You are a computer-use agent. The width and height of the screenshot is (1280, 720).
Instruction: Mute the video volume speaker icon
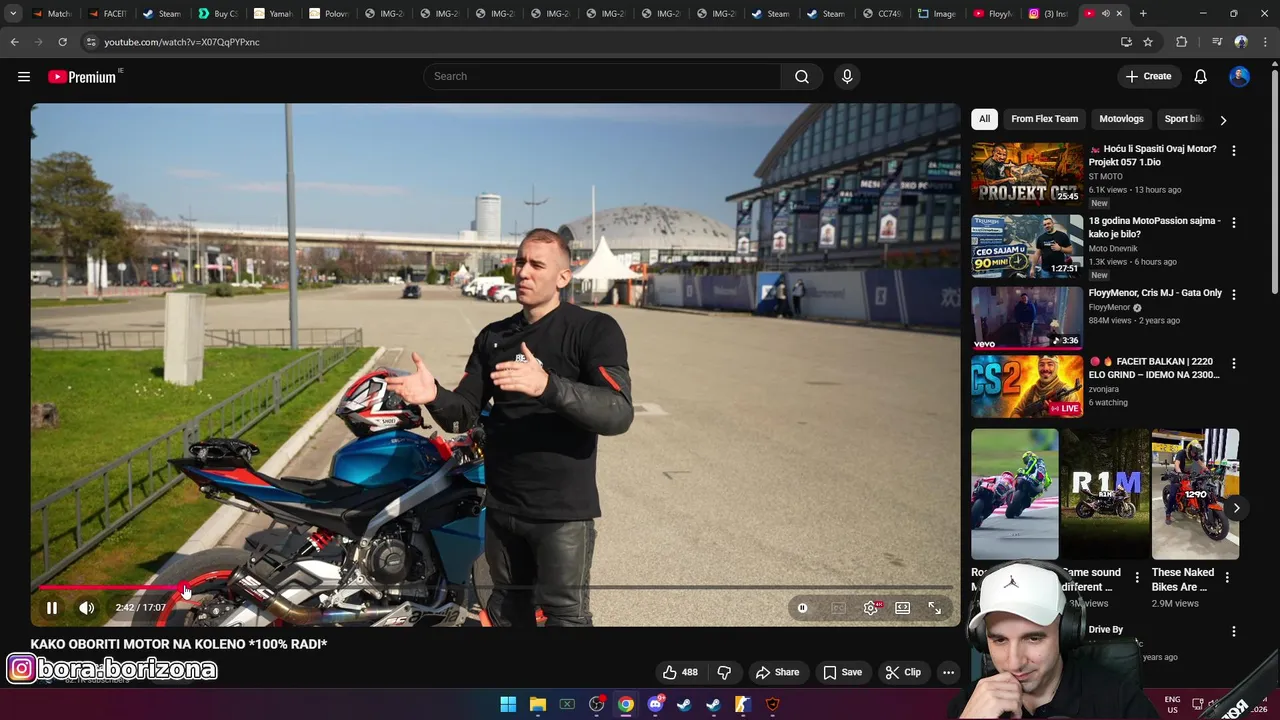[x=87, y=608]
